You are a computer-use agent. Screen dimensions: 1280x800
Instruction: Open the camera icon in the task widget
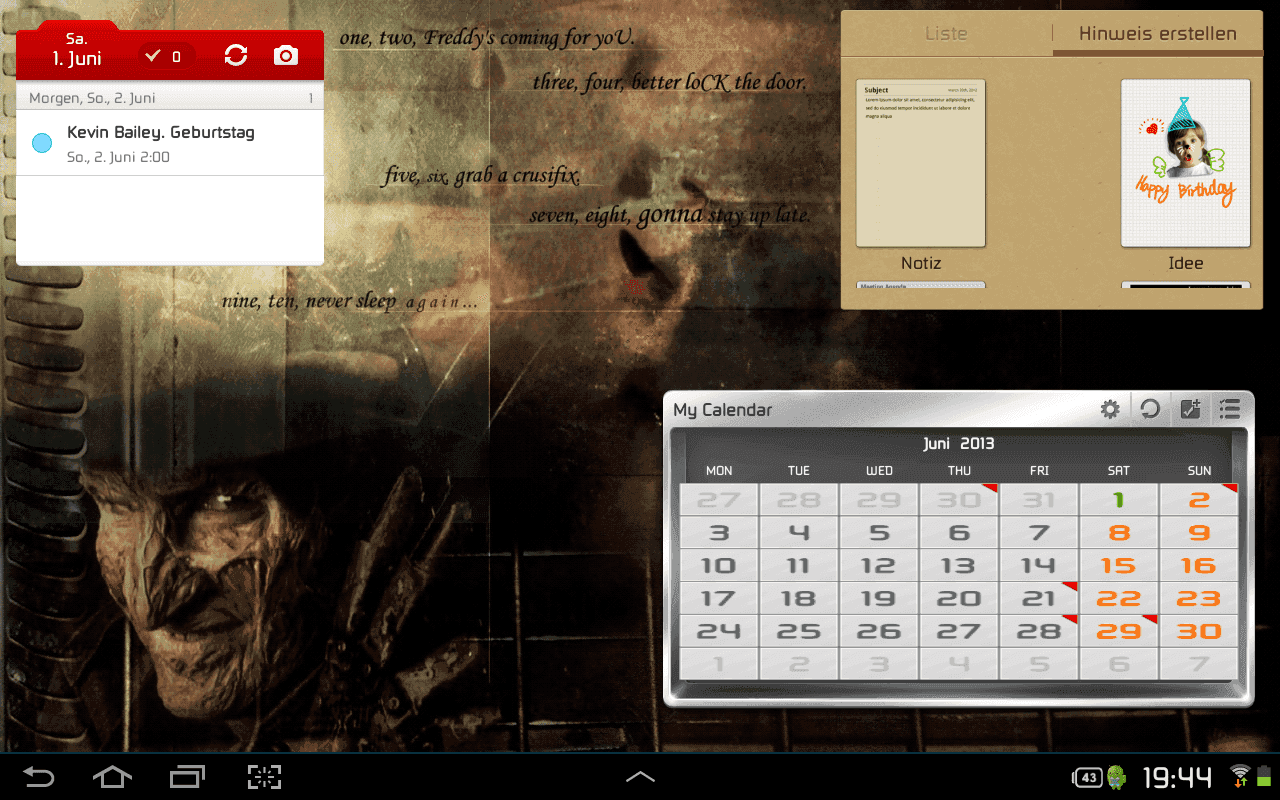tap(286, 55)
